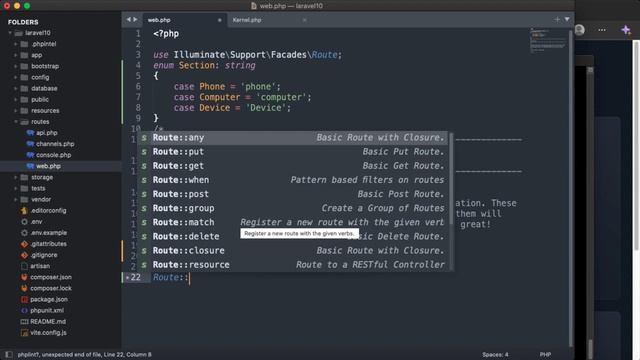This screenshot has height=360, width=640.
Task: Open artisan file icon
Action: tap(24, 266)
